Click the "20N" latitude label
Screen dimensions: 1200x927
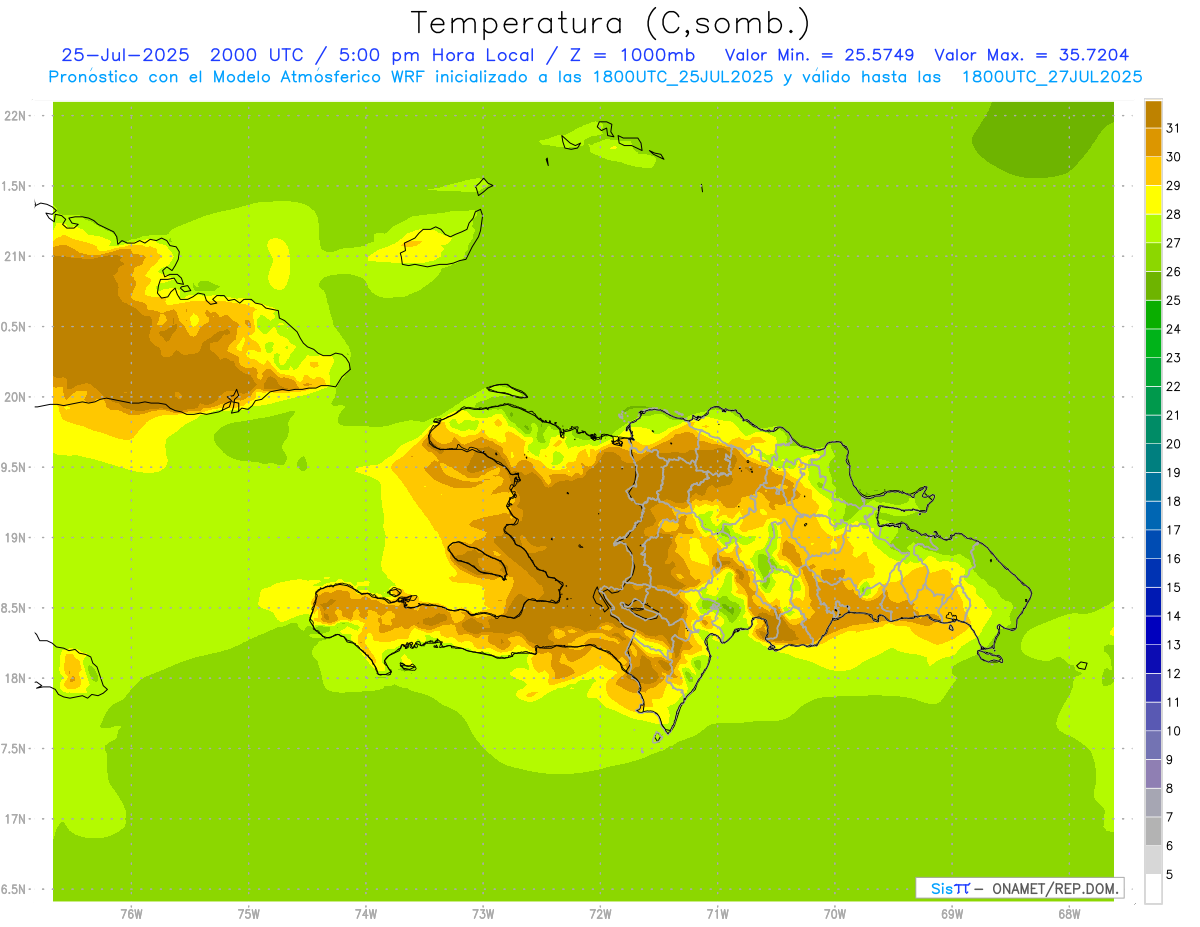(15, 397)
